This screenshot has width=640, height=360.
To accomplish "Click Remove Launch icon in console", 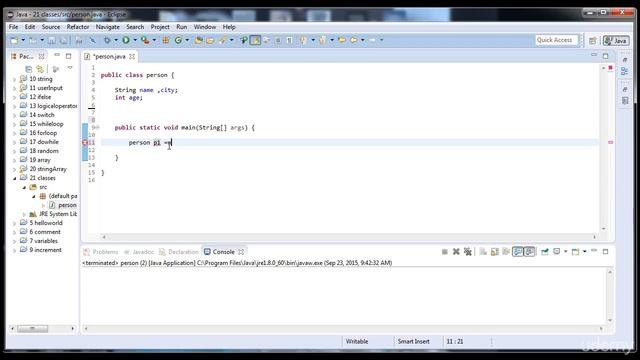I will point(456,252).
